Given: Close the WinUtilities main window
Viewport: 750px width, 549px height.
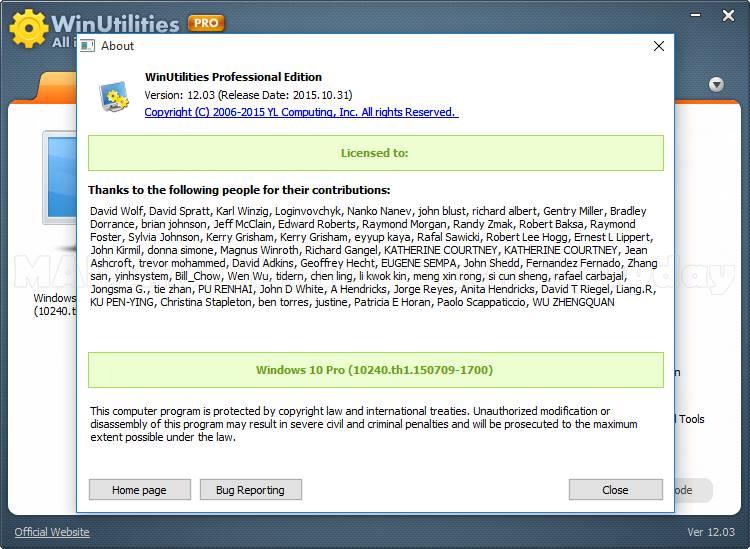Looking at the screenshot, I should pos(728,16).
